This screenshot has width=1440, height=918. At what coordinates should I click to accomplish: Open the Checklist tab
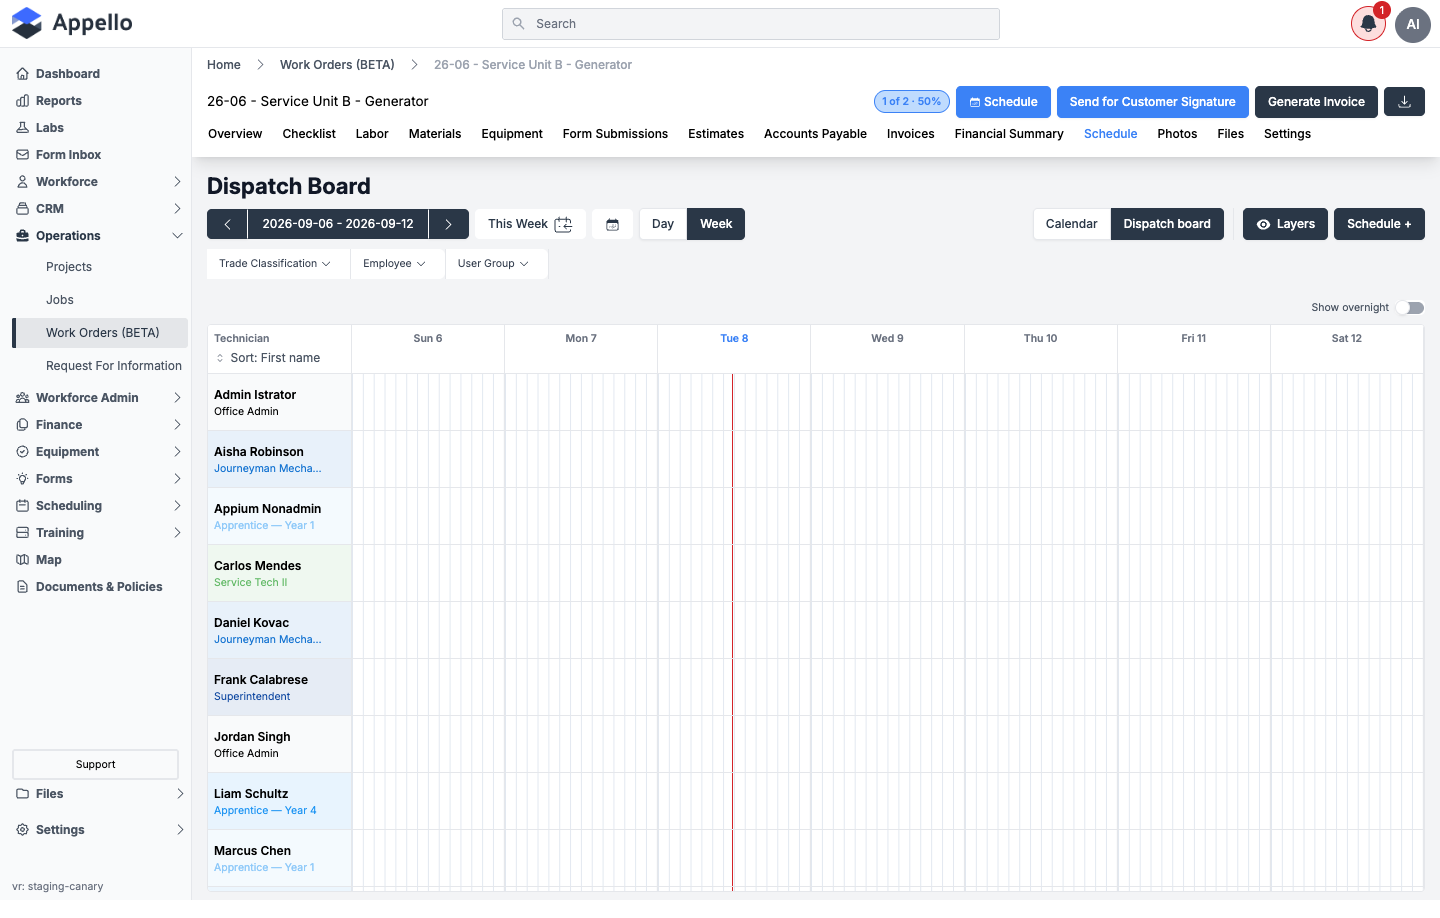tap(309, 134)
